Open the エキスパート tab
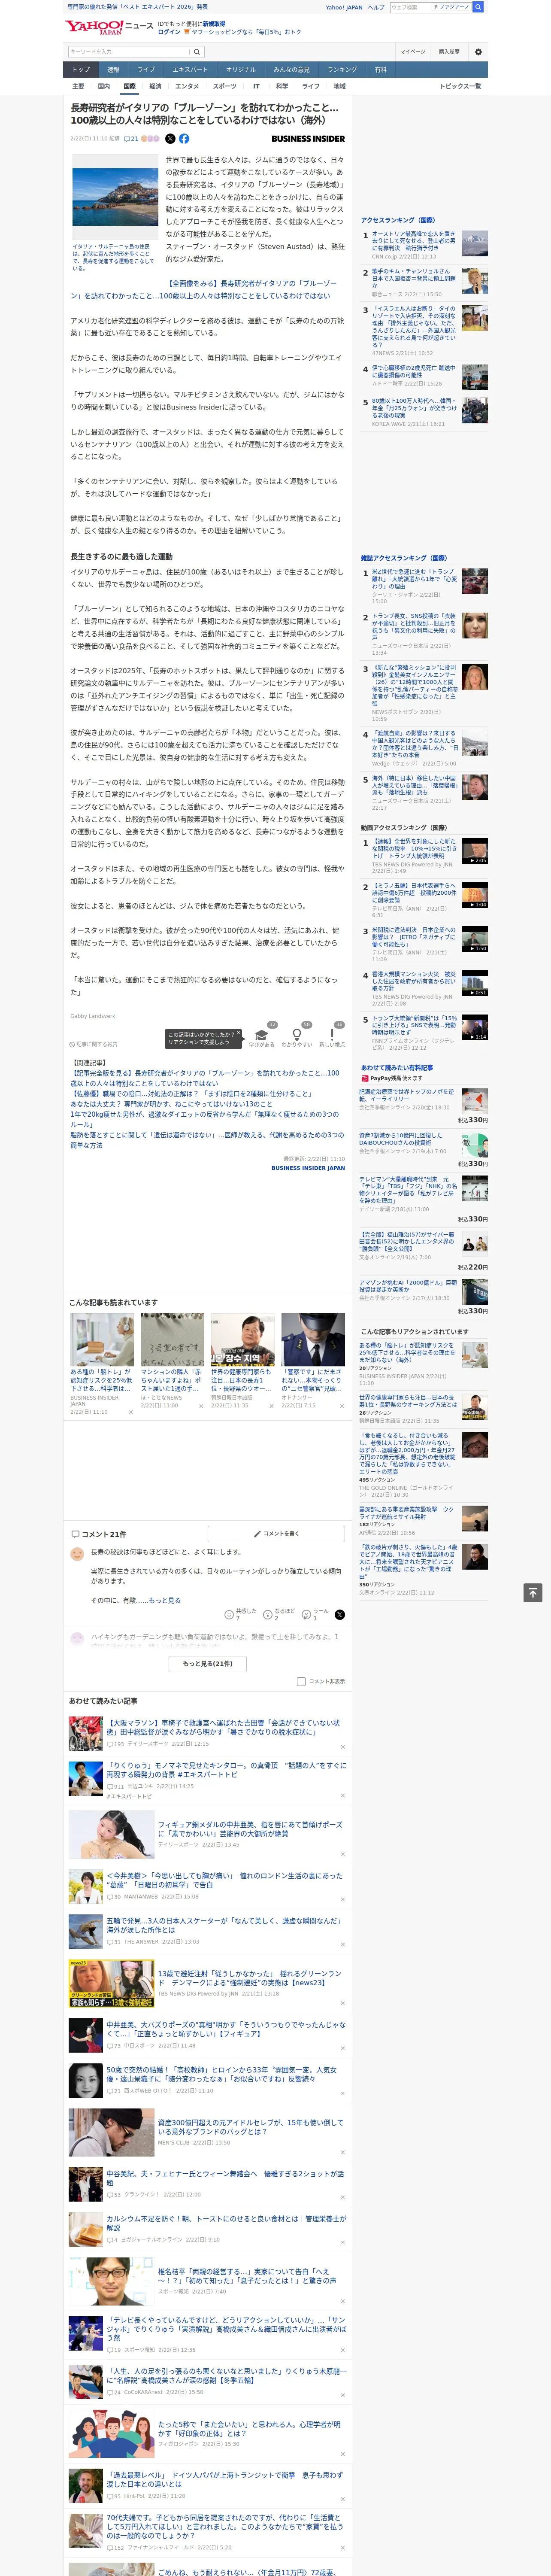Viewport: 551px width, 2576px height. pos(190,70)
